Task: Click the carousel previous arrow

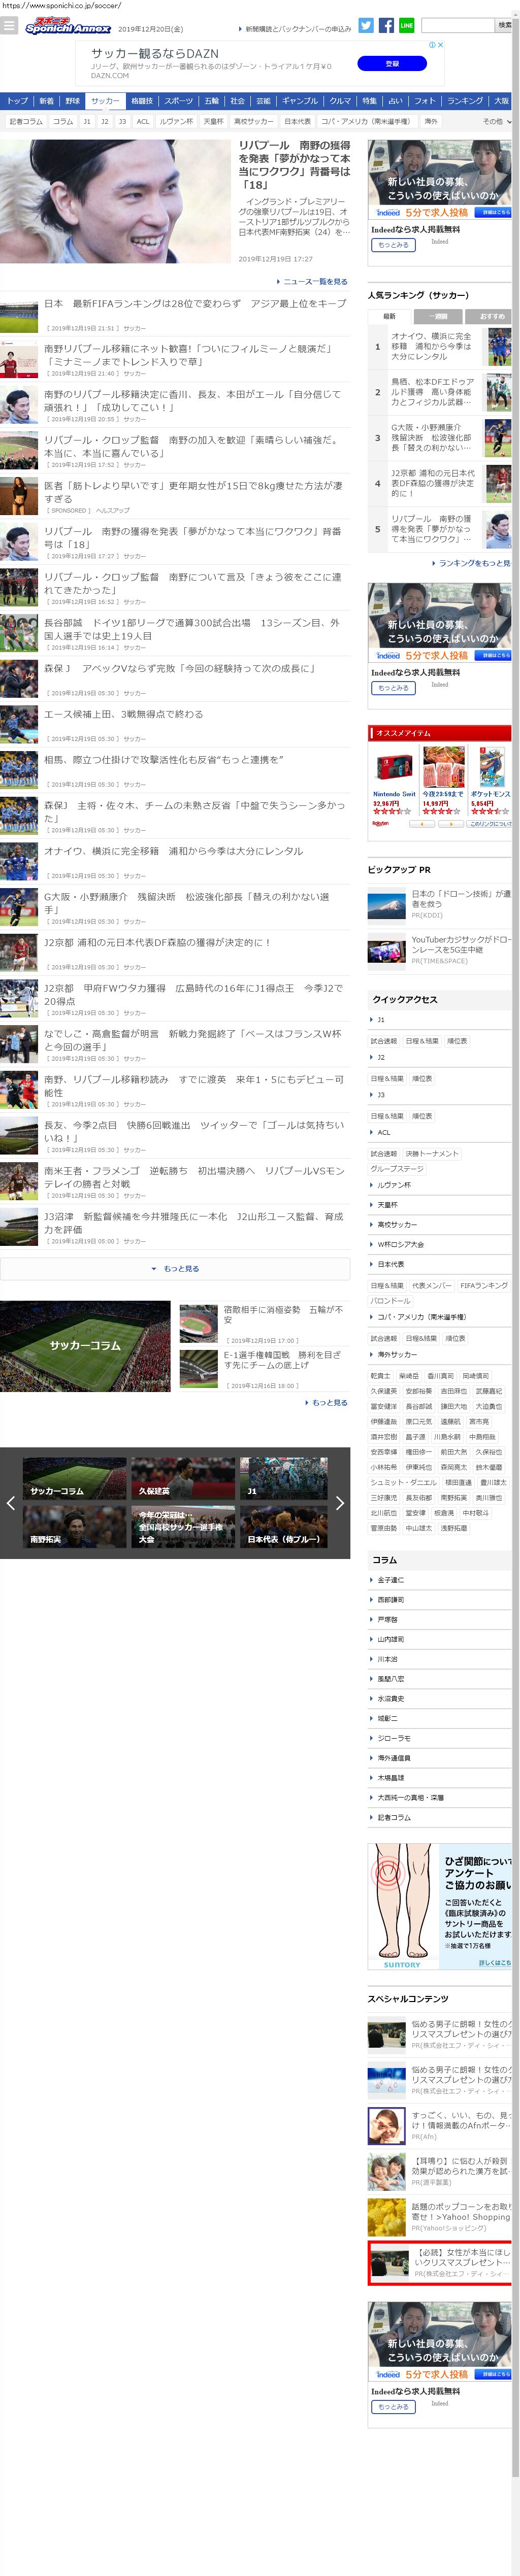Action: (x=11, y=1502)
